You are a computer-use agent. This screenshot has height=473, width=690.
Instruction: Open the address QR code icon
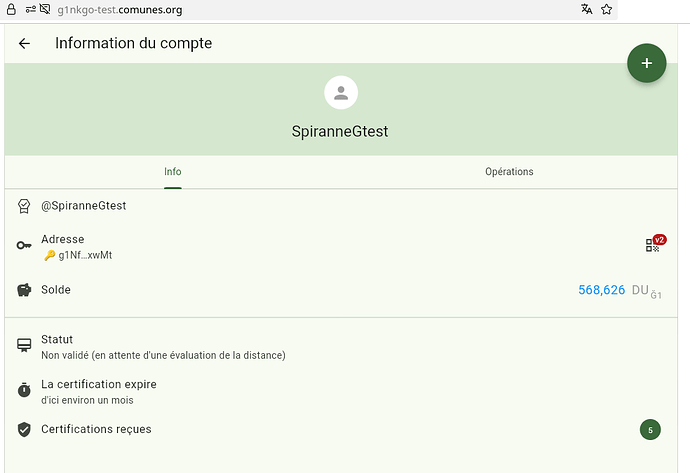pyautogui.click(x=652, y=246)
